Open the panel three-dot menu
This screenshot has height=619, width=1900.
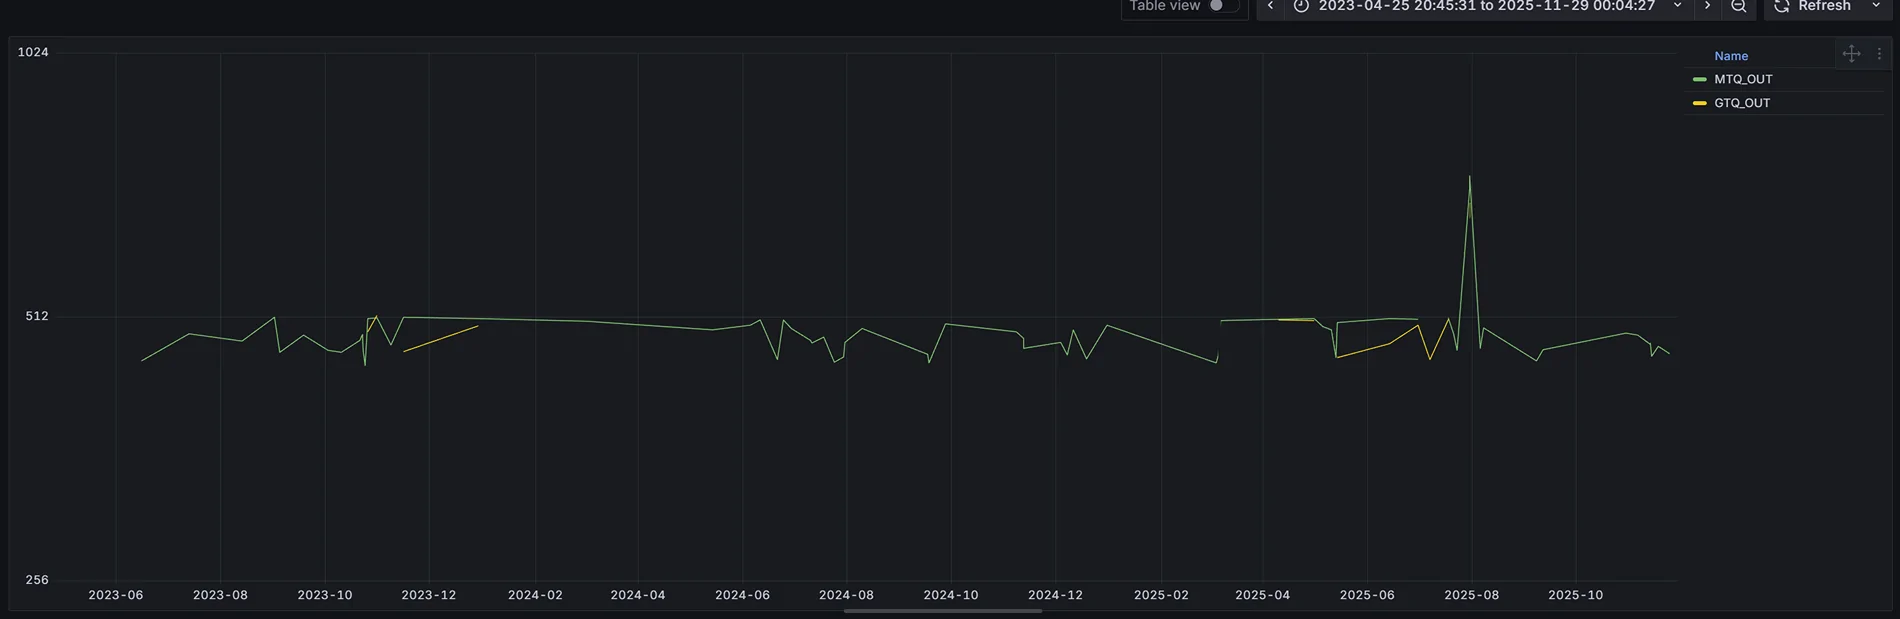1879,54
